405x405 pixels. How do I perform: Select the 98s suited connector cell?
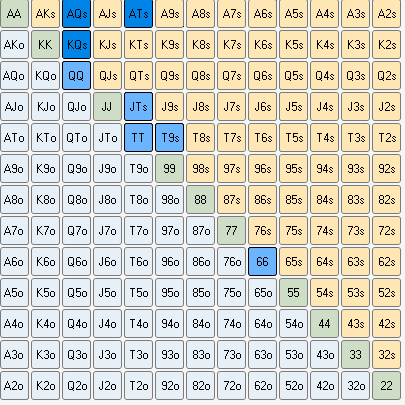point(200,169)
